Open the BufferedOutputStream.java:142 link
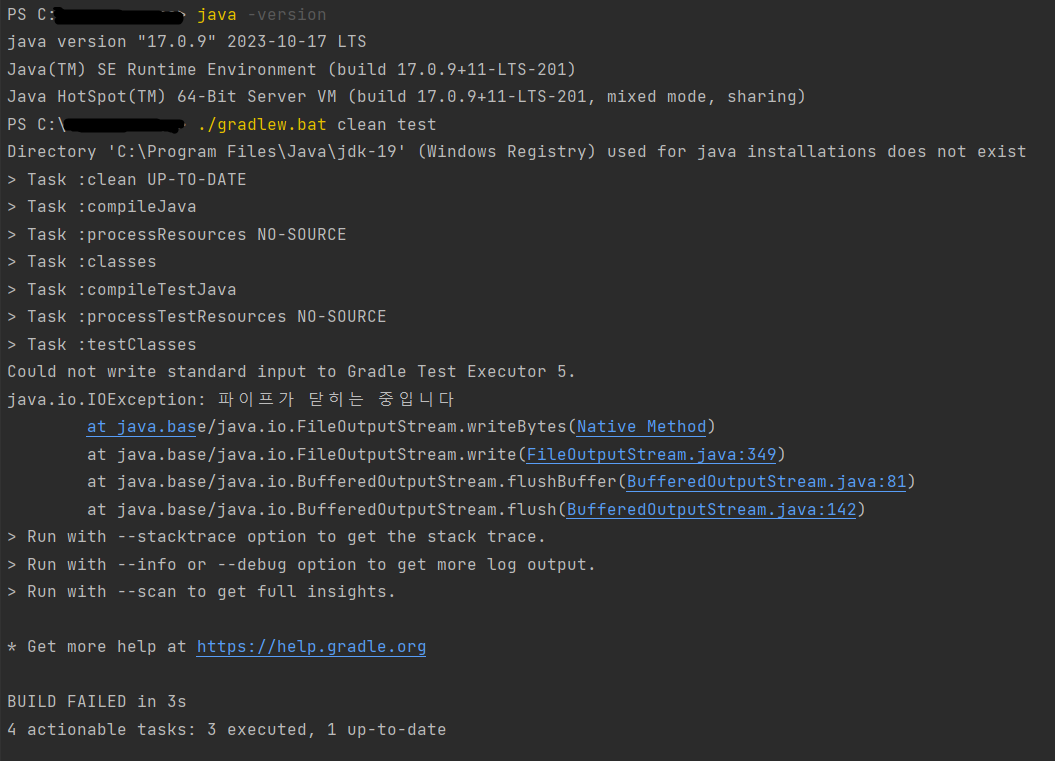 pyautogui.click(x=711, y=510)
